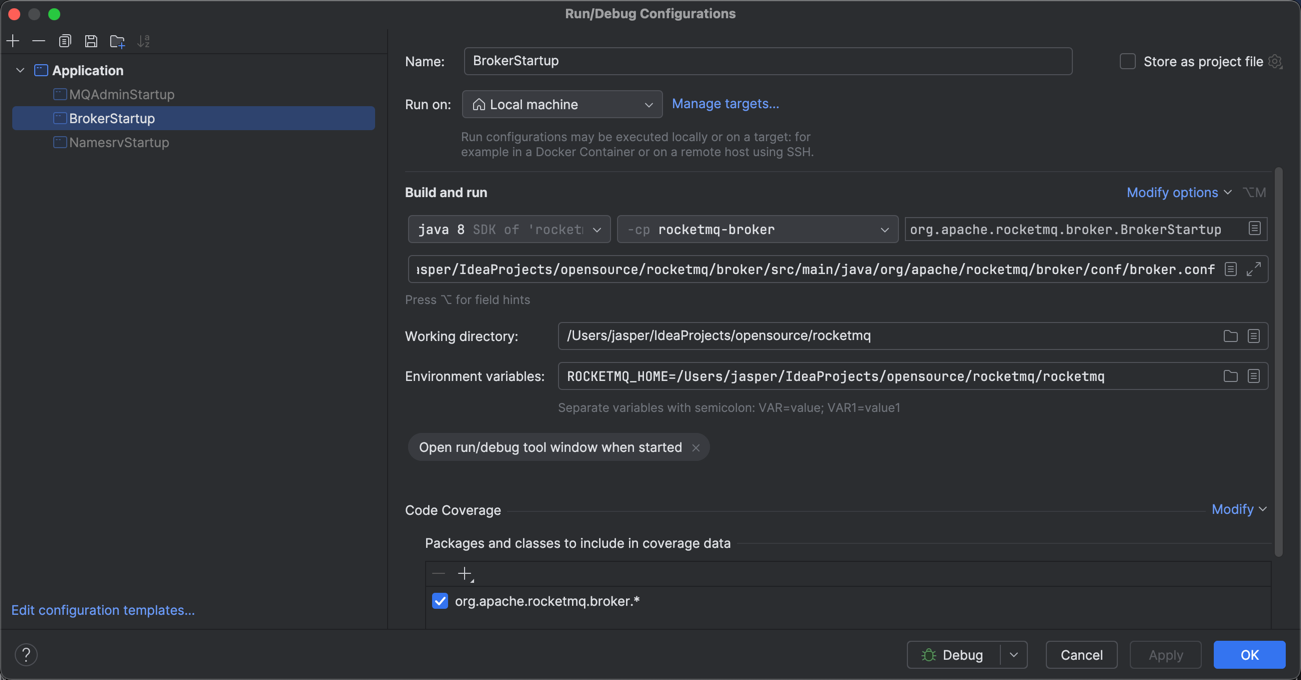Click the Application folder label
The image size is (1301, 680).
pos(88,70)
